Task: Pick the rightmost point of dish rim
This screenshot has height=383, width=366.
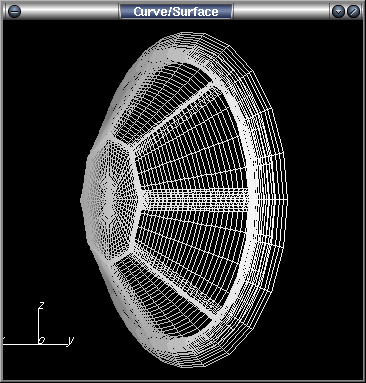Action: click(286, 199)
